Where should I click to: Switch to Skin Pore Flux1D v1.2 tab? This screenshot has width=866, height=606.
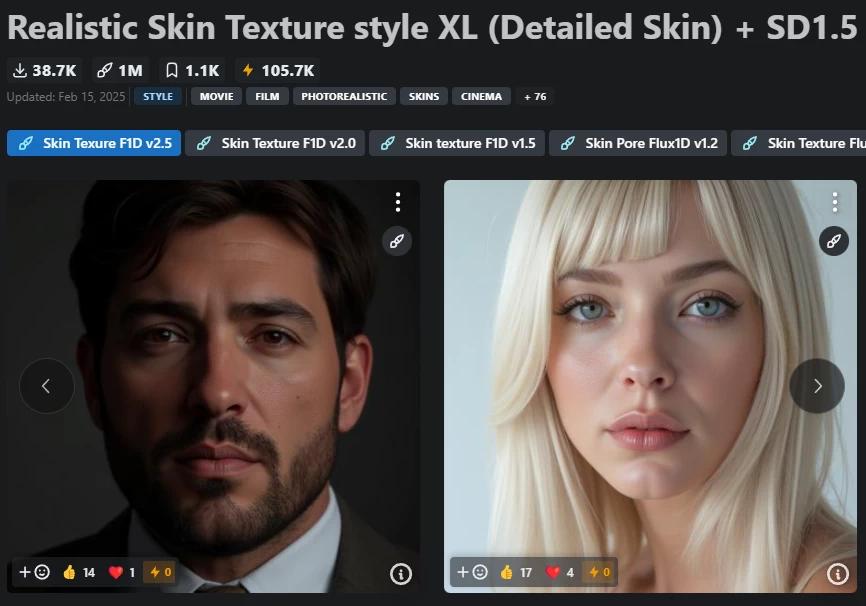pos(639,143)
